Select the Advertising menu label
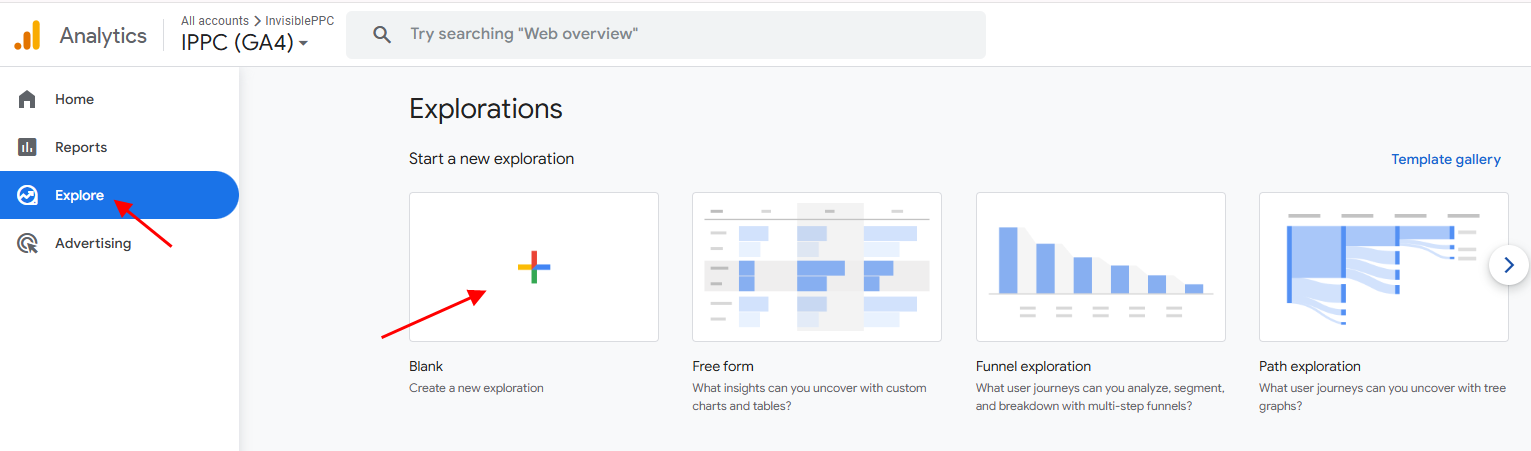1531x451 pixels. 93,243
